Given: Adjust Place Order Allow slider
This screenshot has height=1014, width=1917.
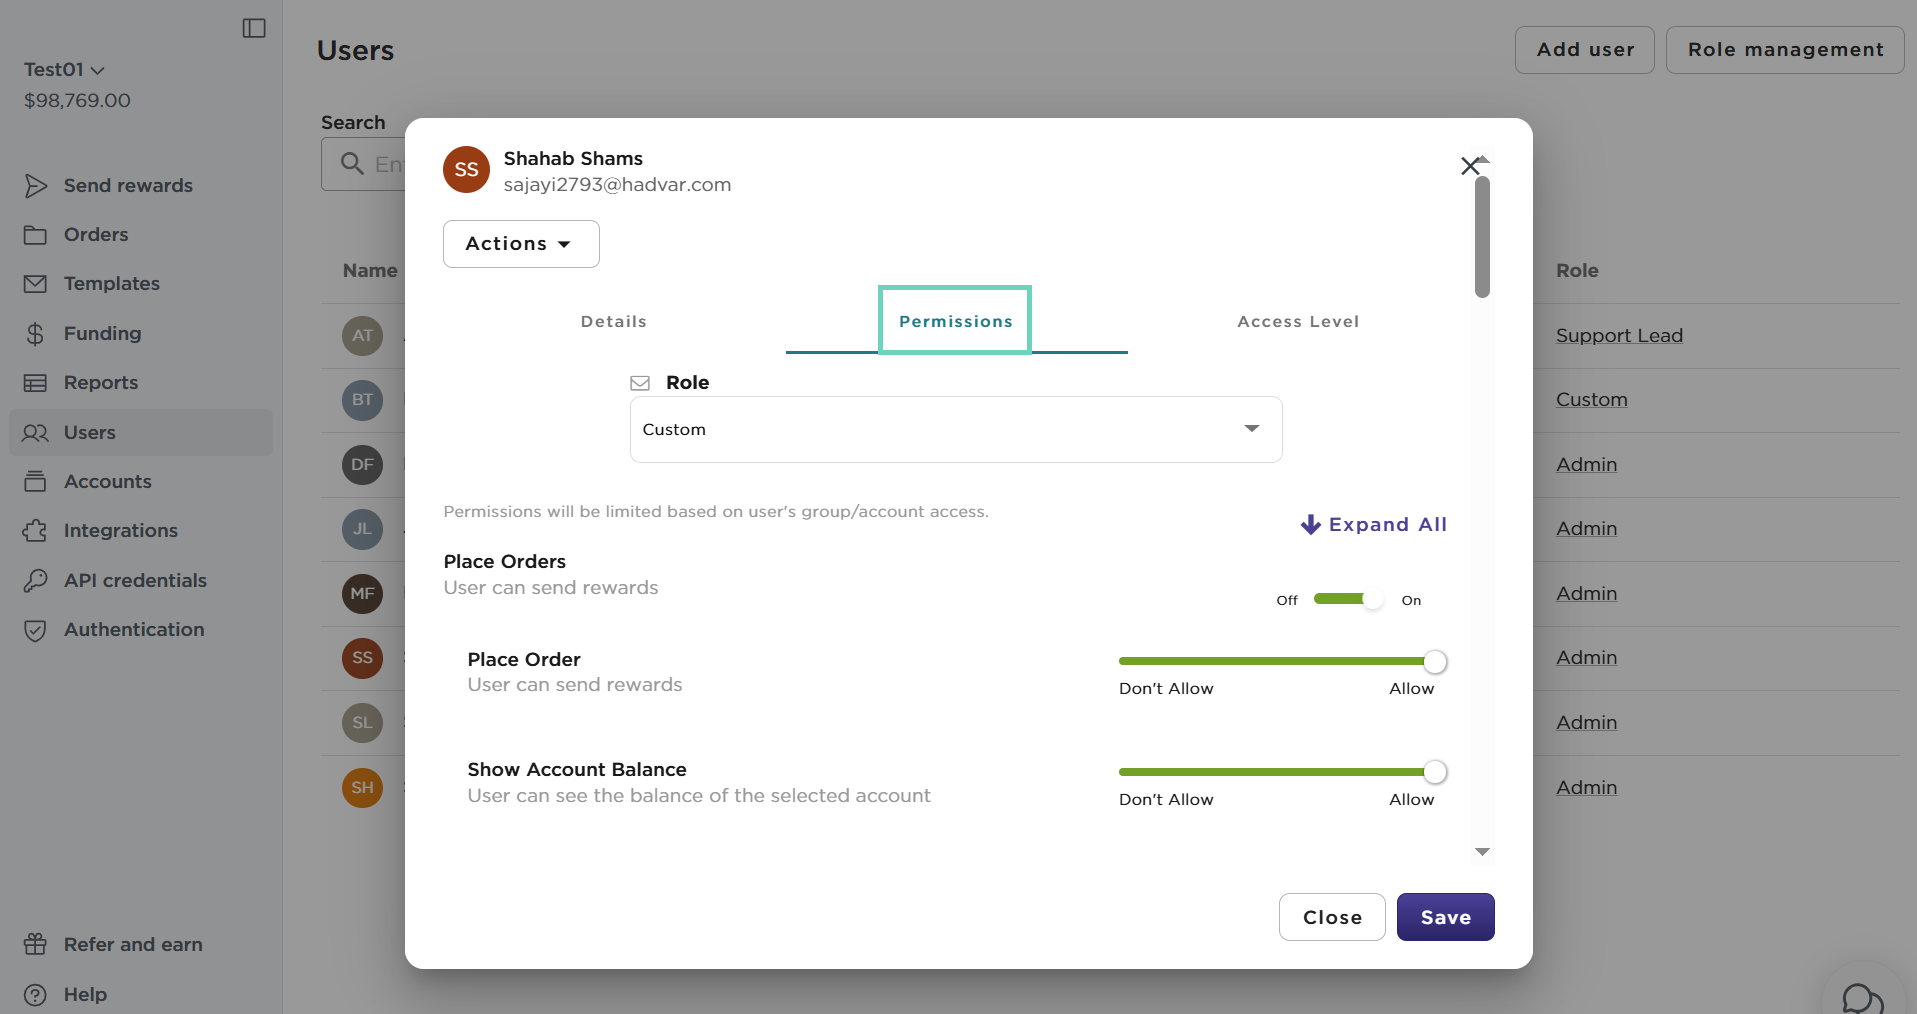Looking at the screenshot, I should [1435, 661].
